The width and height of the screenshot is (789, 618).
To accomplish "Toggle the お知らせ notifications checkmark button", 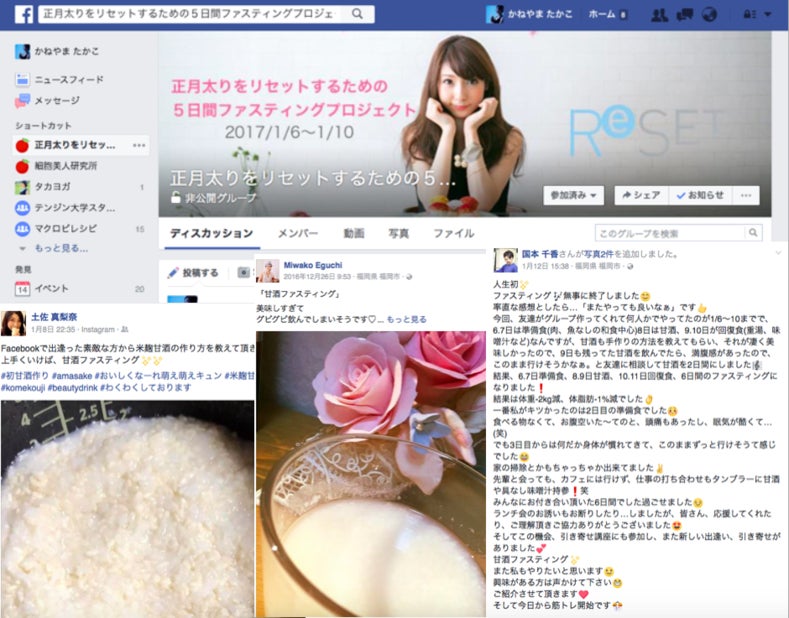I will click(x=700, y=195).
